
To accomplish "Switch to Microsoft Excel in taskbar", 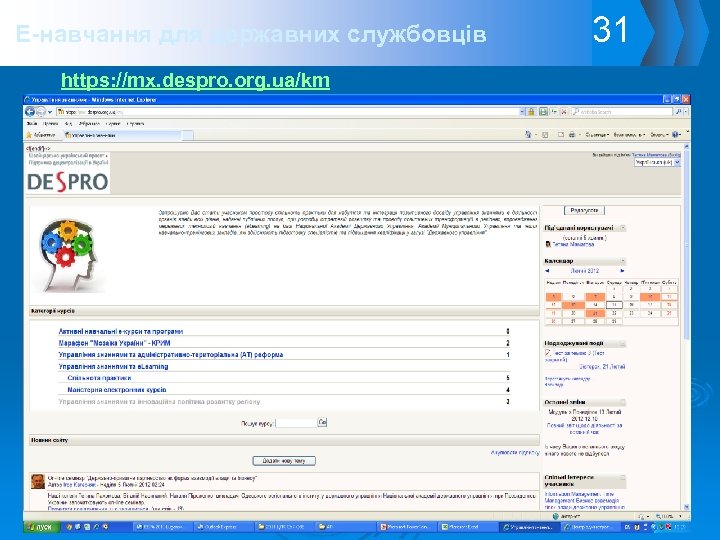I will pyautogui.click(x=467, y=527).
